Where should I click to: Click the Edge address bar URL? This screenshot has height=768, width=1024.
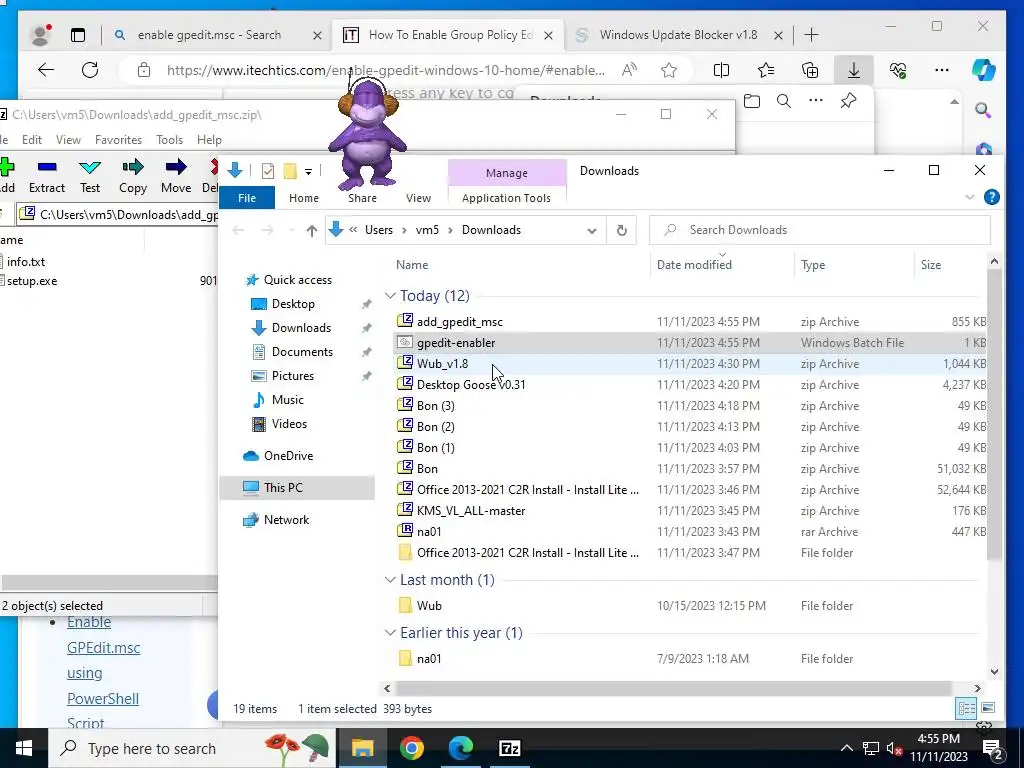385,70
